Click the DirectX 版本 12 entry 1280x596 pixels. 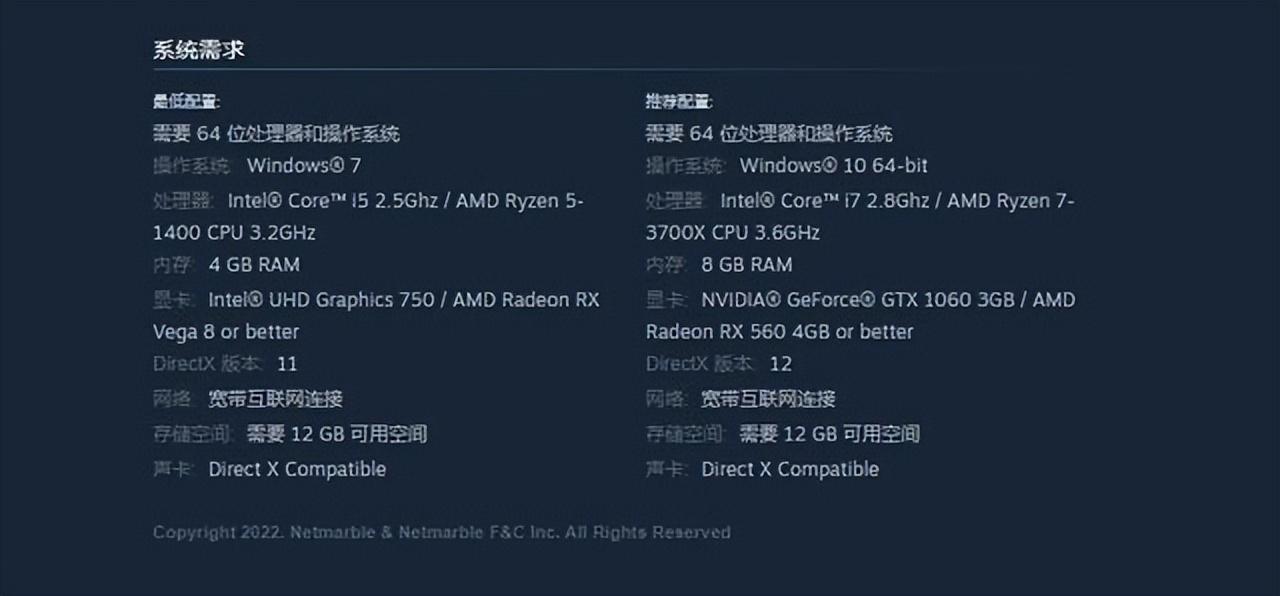718,364
